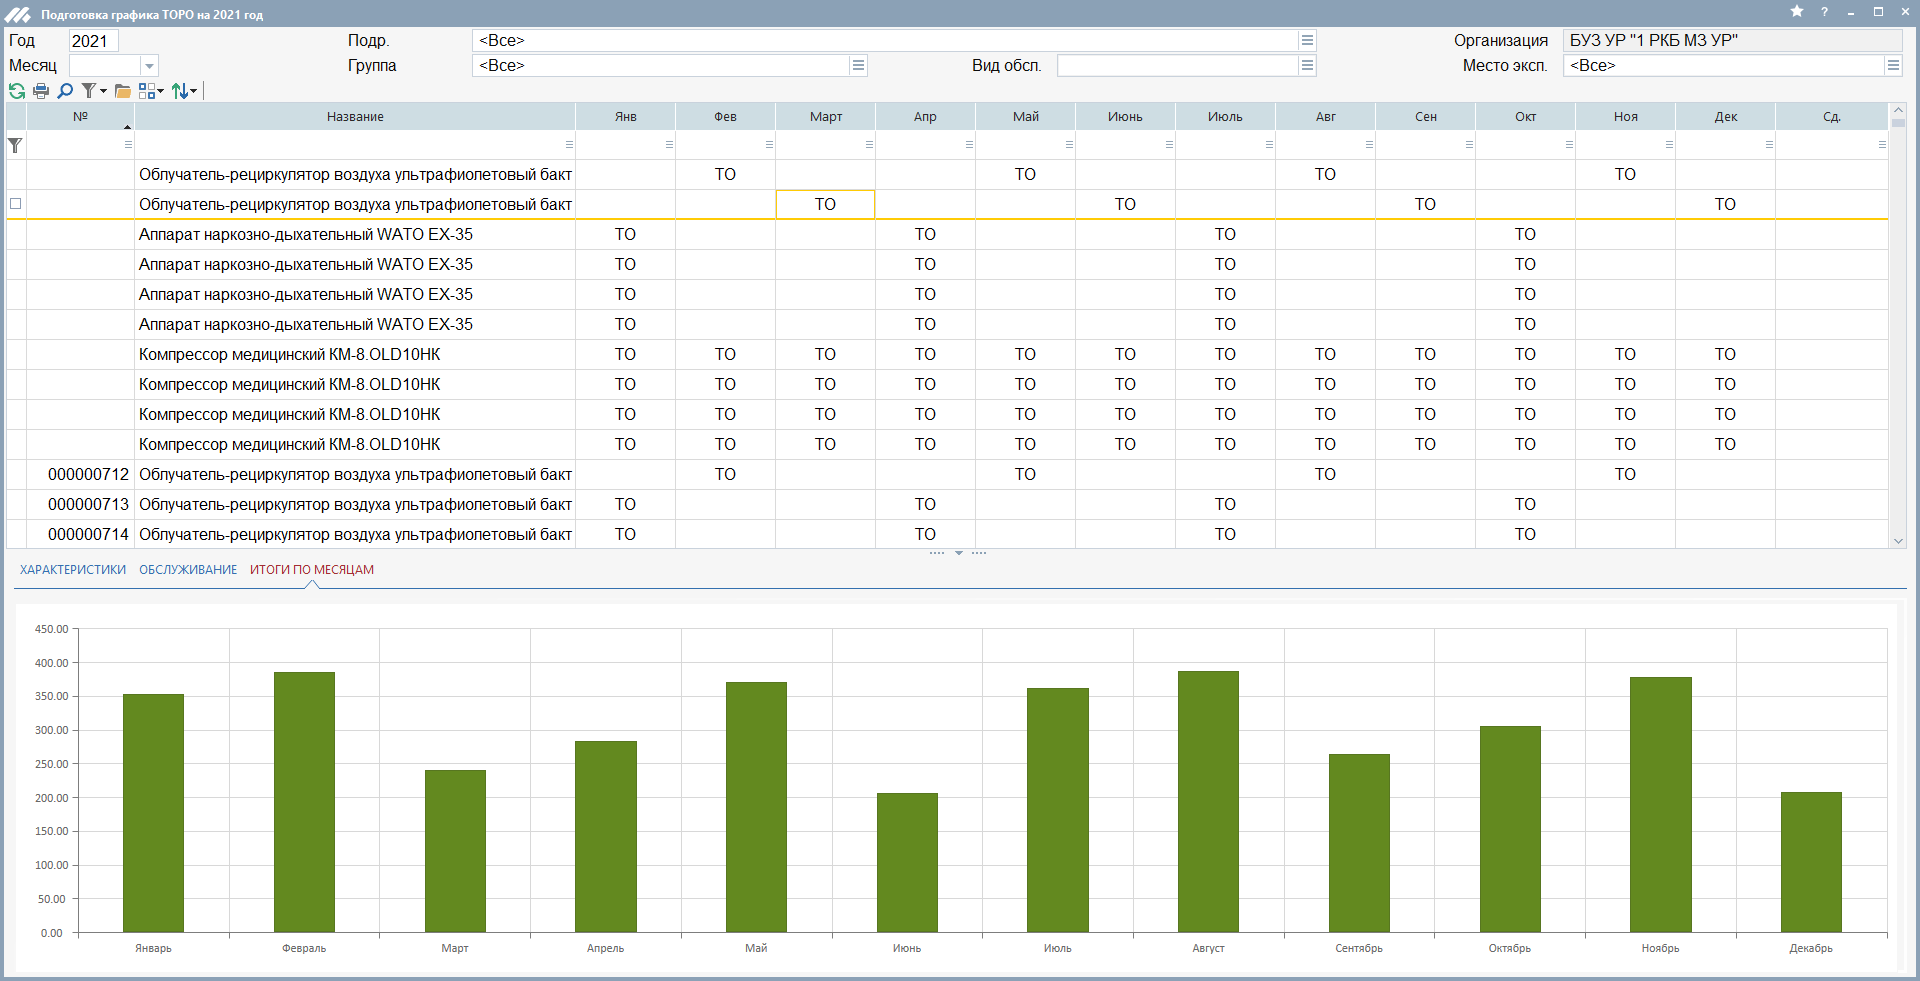Click ТО in Ноя column of row 000000712
This screenshot has width=1920, height=981.
click(1625, 474)
